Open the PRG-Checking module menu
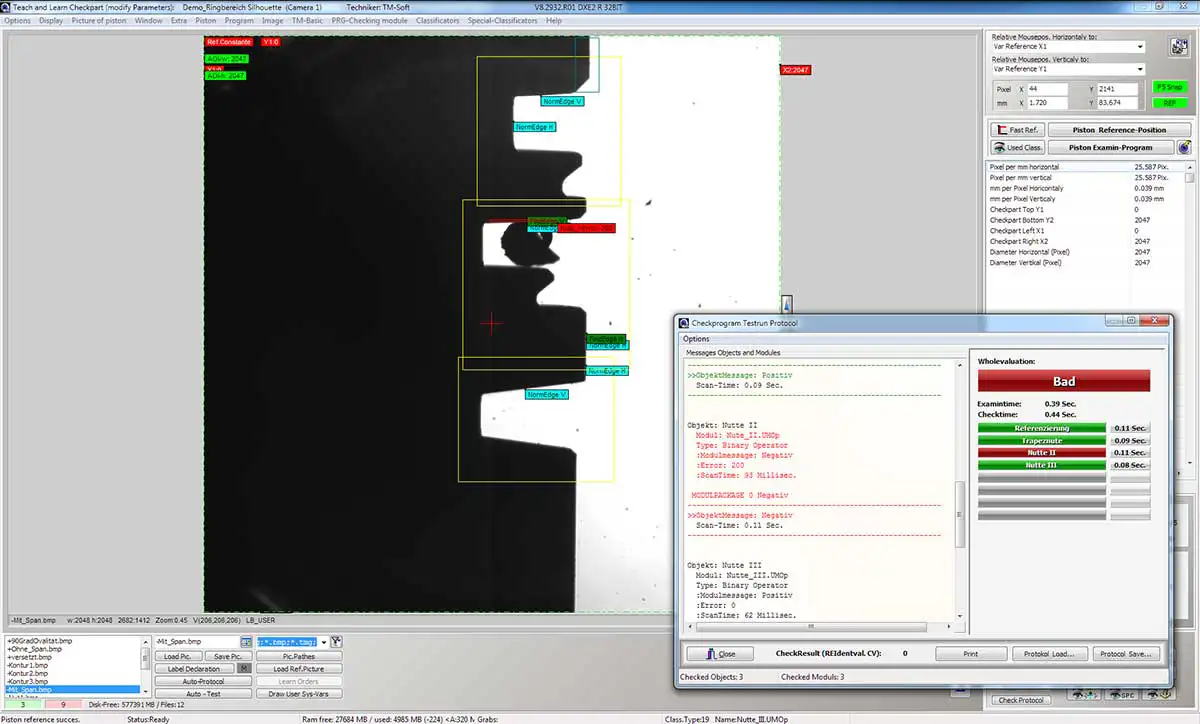This screenshot has width=1200, height=724. [x=369, y=20]
